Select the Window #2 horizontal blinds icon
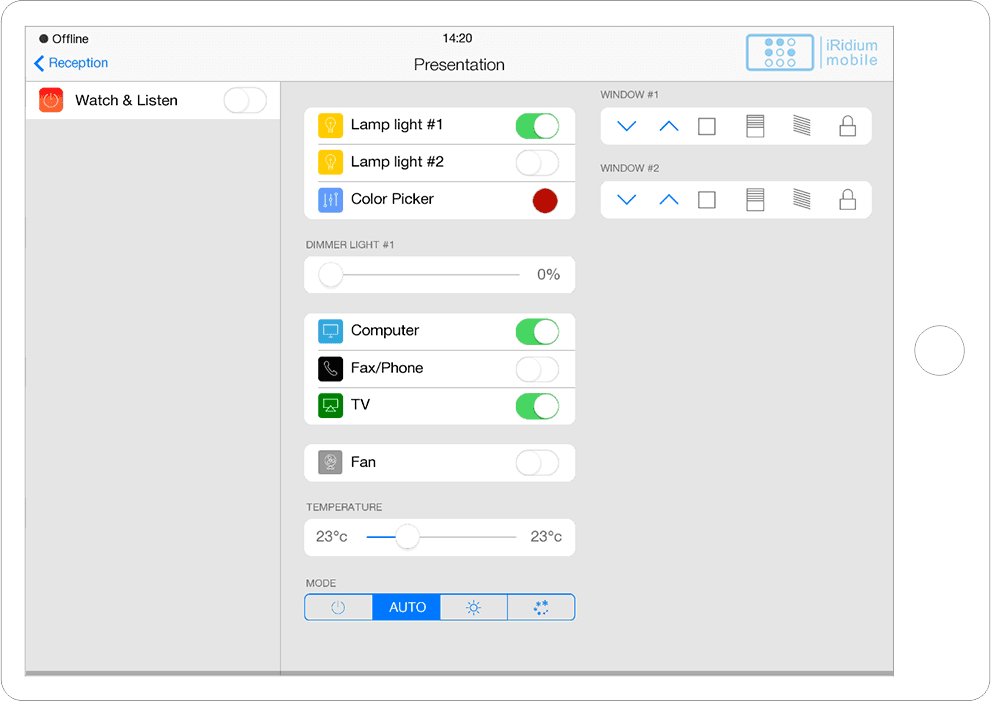The height and width of the screenshot is (702, 991). click(755, 200)
